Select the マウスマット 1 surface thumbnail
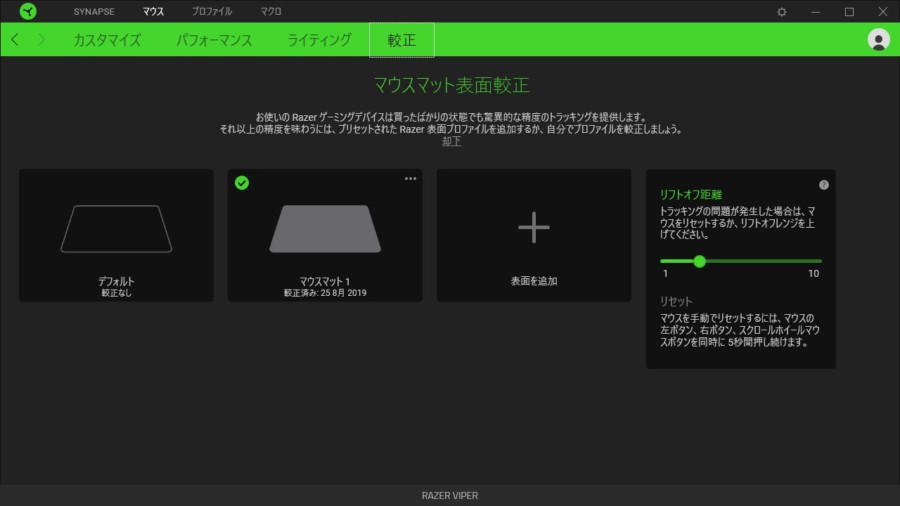Screen dimensions: 900x506 coord(325,229)
